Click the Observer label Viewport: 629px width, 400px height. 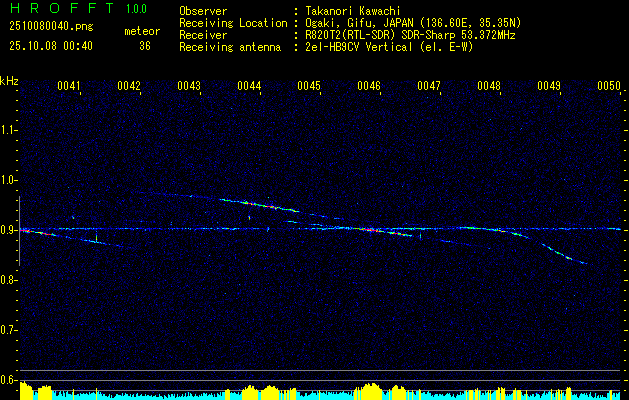[x=203, y=11]
